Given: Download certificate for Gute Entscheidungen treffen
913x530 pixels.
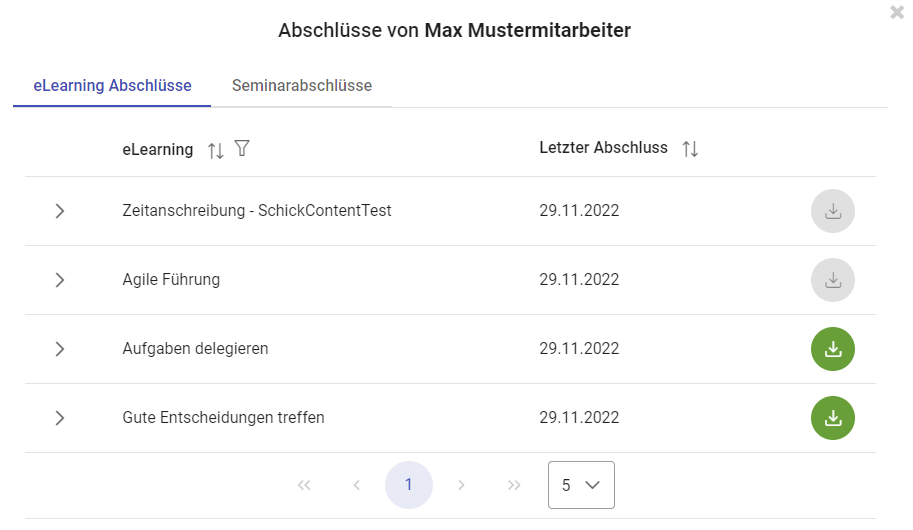Looking at the screenshot, I should point(832,418).
